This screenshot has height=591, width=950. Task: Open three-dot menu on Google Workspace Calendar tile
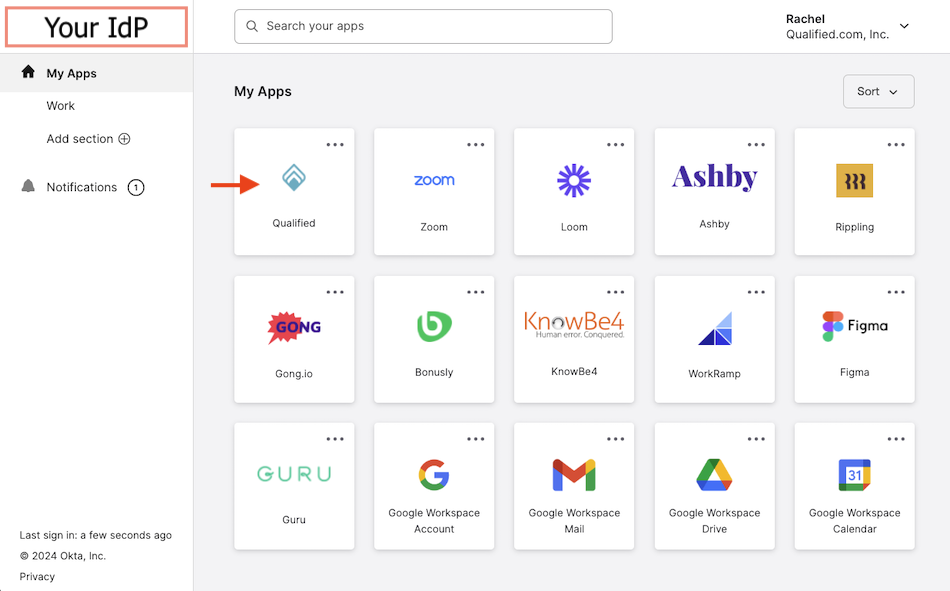click(x=896, y=439)
